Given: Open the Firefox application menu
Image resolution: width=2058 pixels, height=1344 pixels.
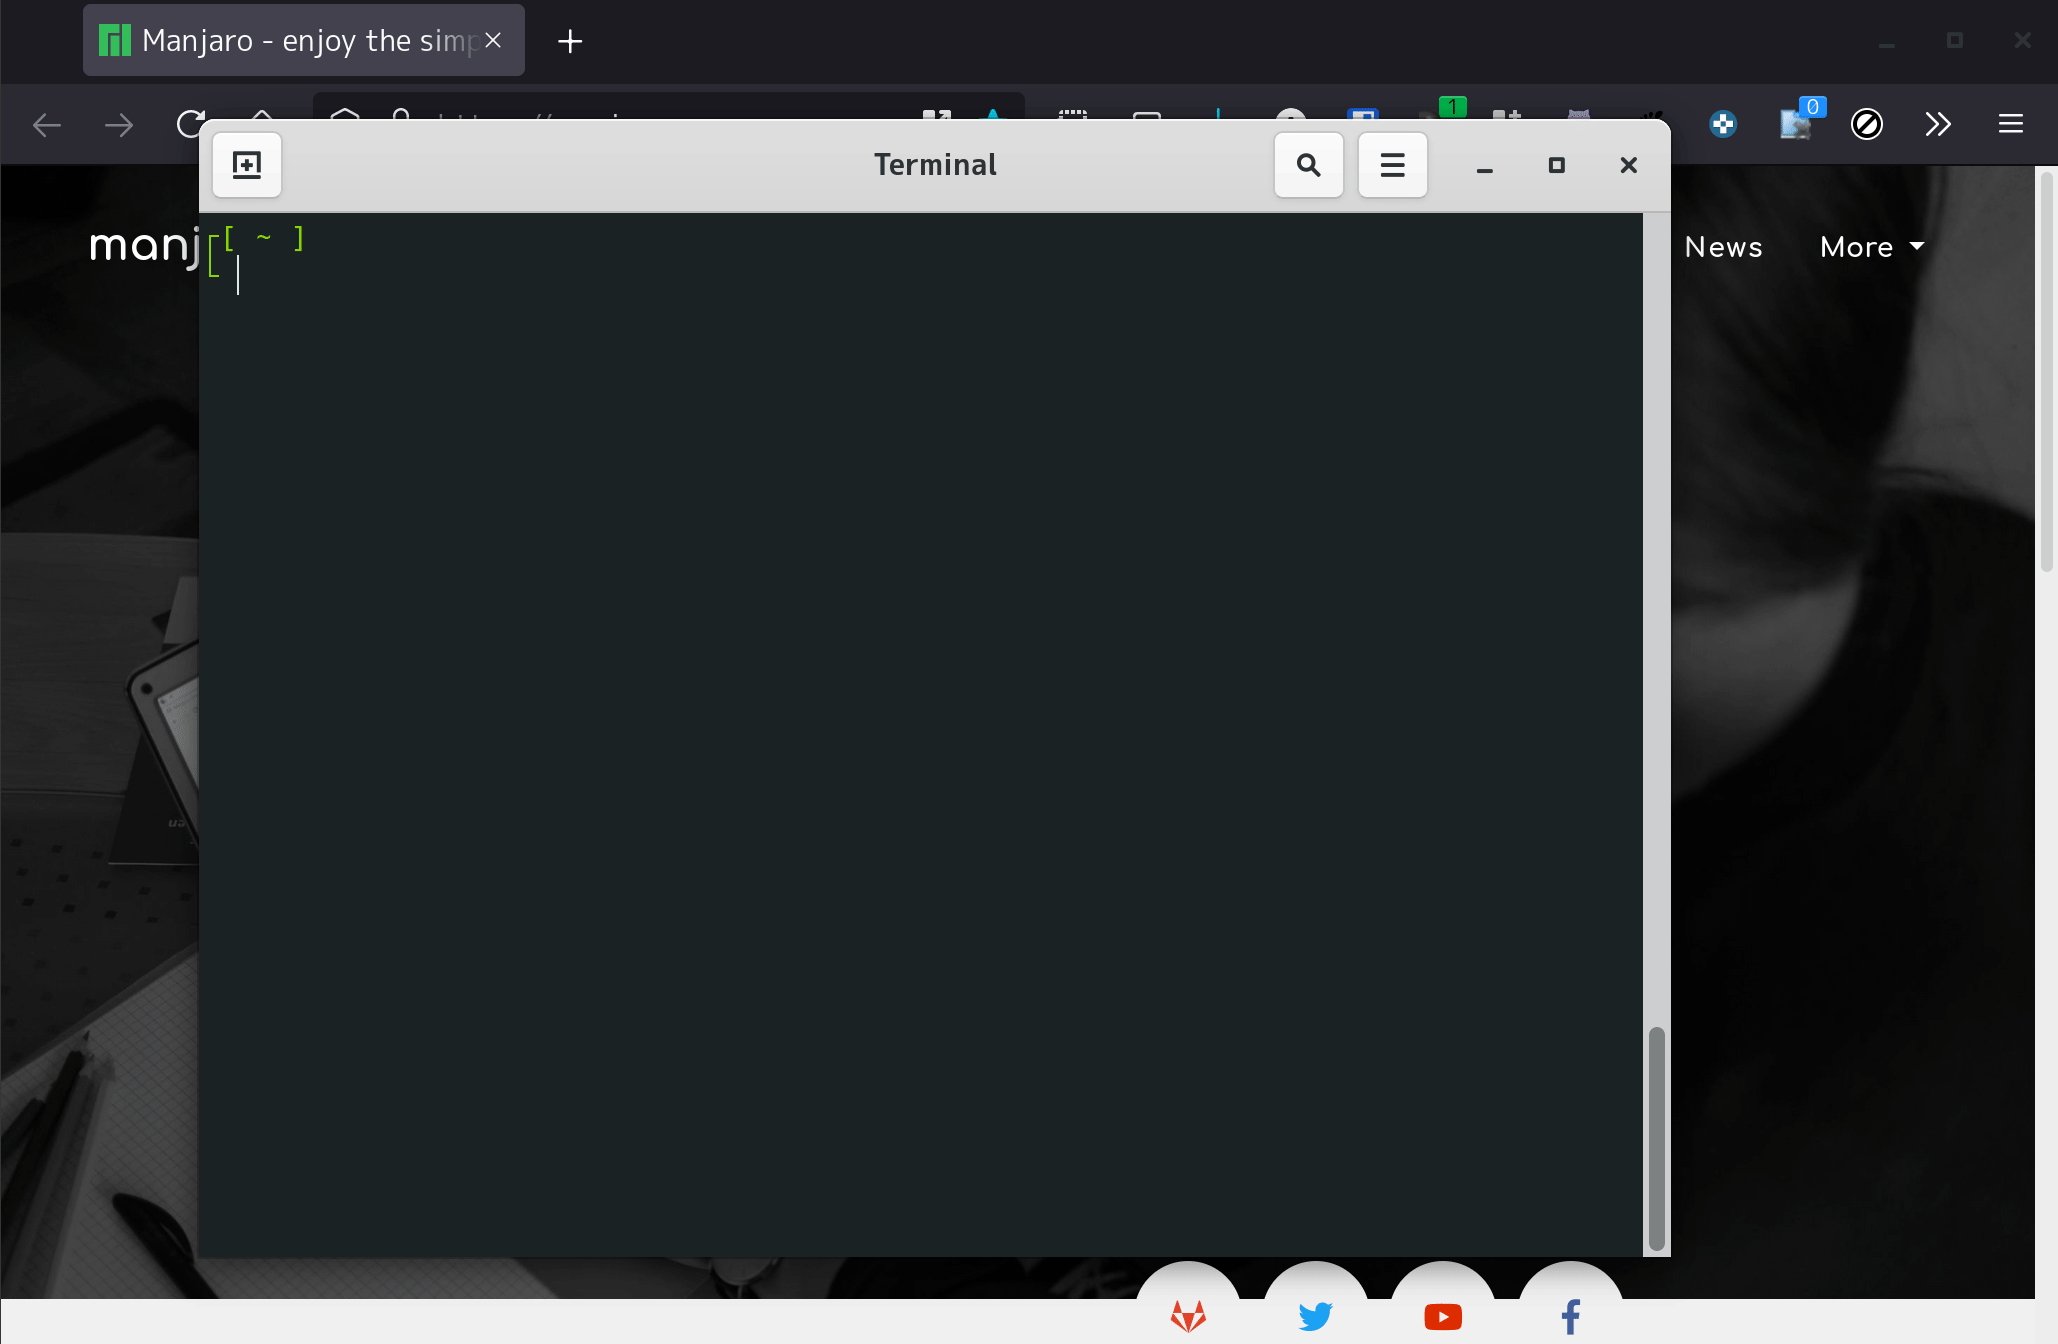Looking at the screenshot, I should (2010, 124).
